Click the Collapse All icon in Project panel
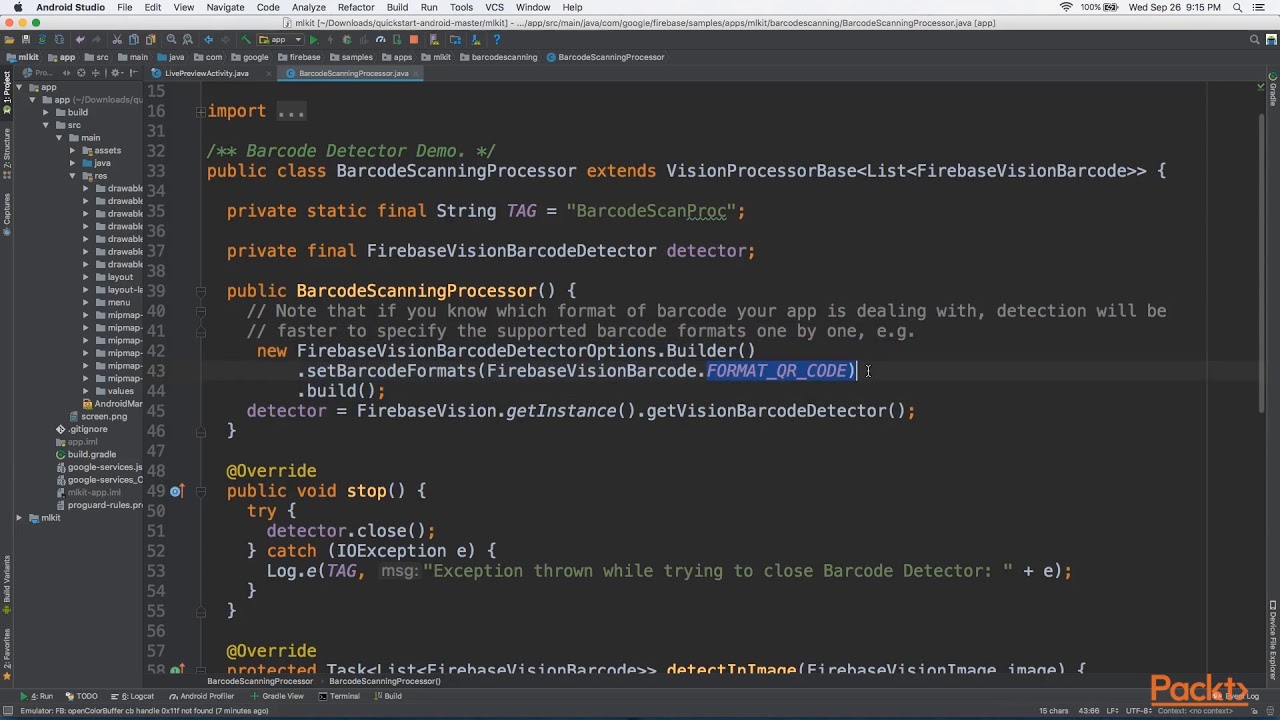 pos(95,73)
